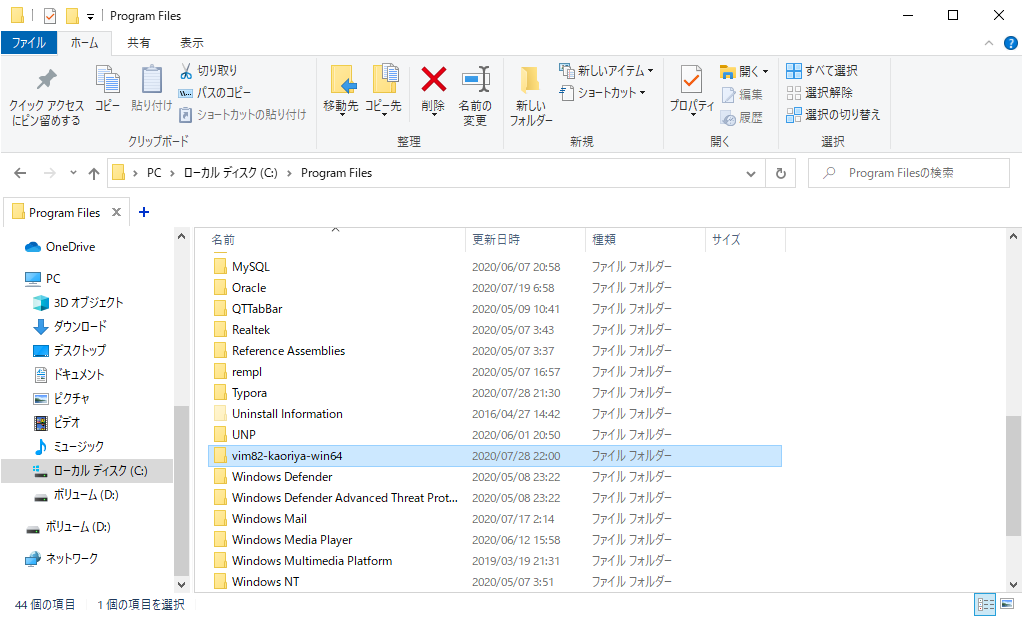The width and height of the screenshot is (1023, 617).
Task: Click the red Delete (削除) icon
Action: [433, 80]
